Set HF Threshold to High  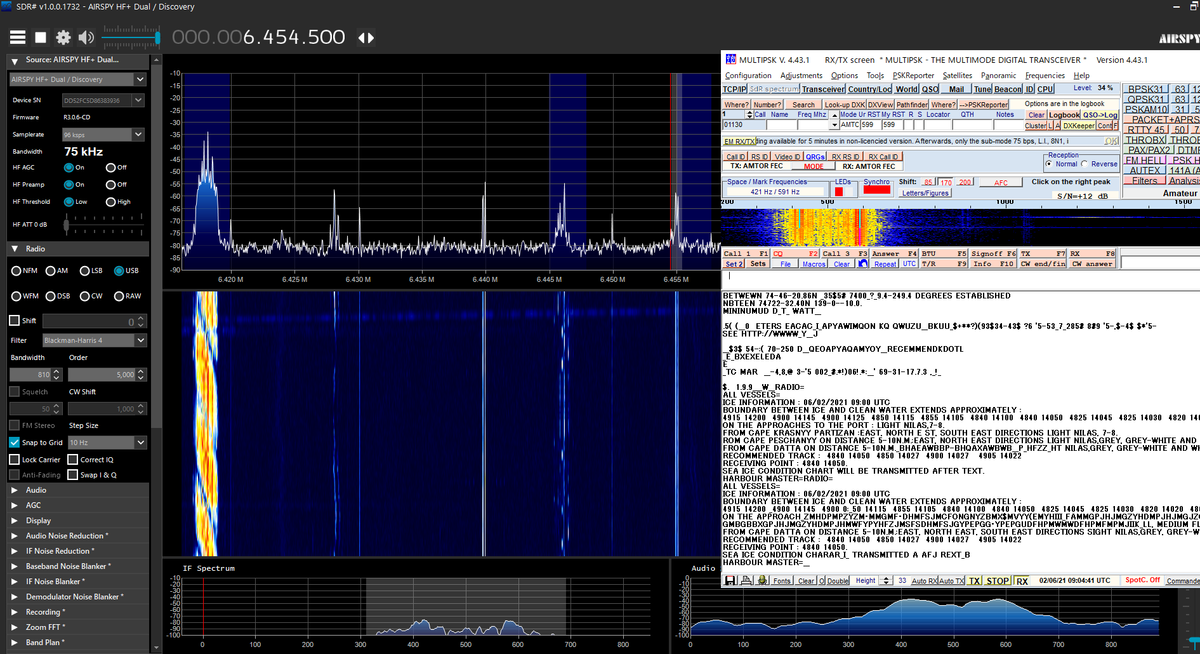pyautogui.click(x=117, y=201)
